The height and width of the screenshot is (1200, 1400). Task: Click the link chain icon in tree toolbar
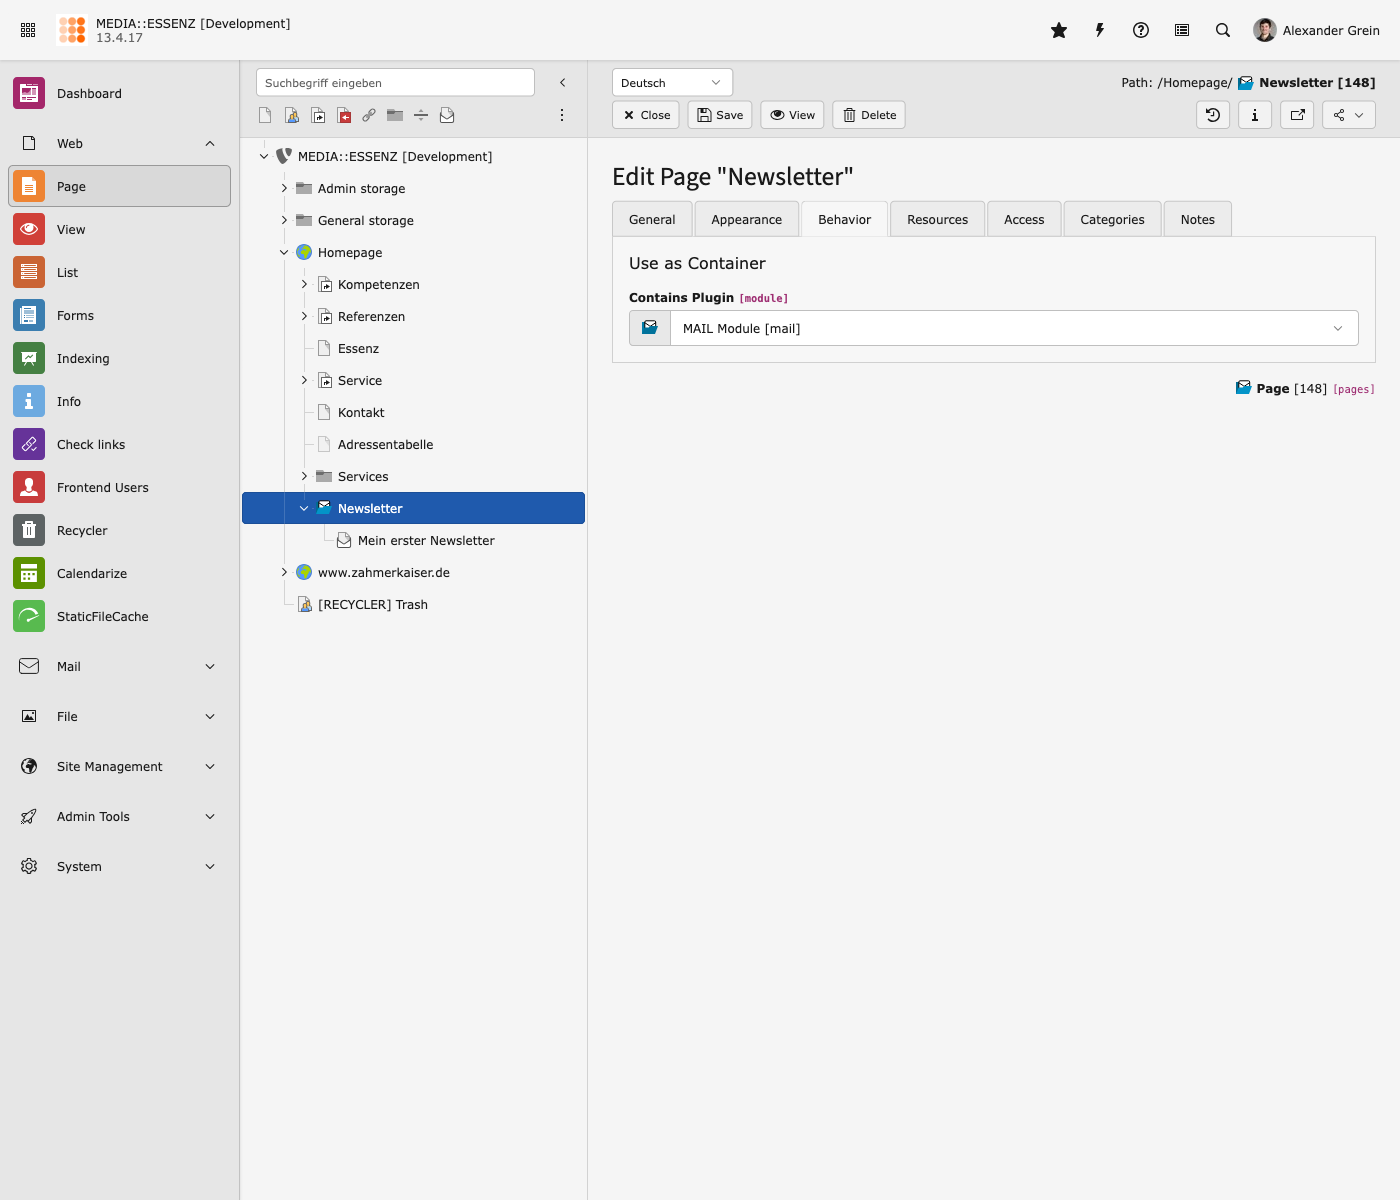coord(369,115)
